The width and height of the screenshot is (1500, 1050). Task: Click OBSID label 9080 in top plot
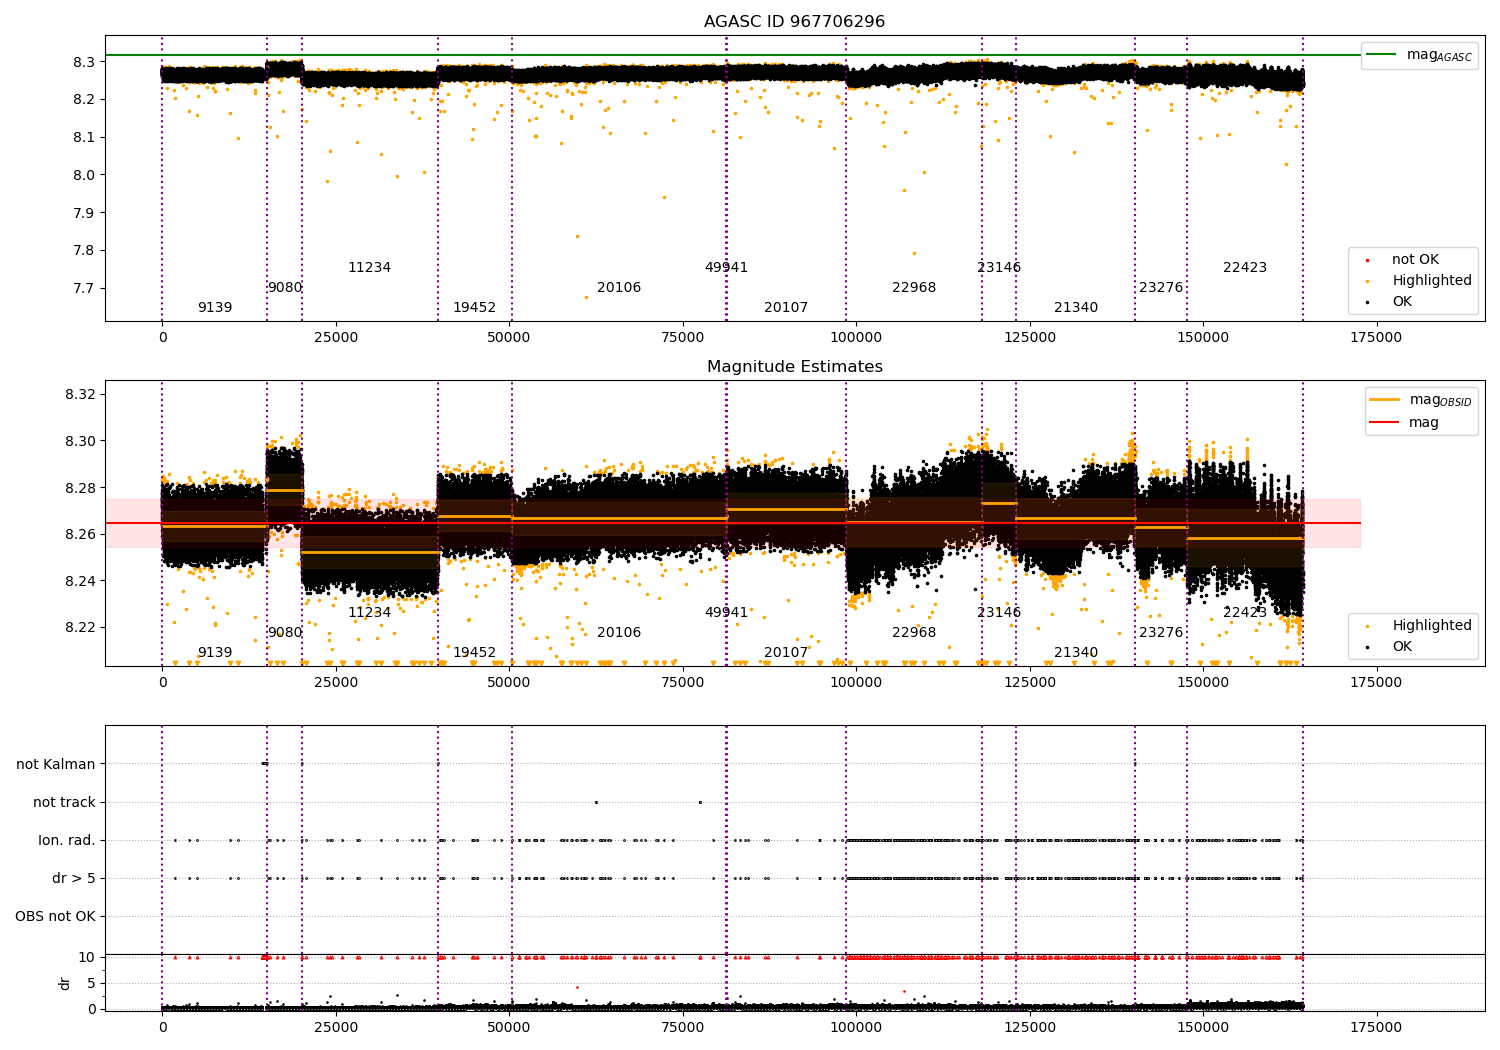[285, 288]
